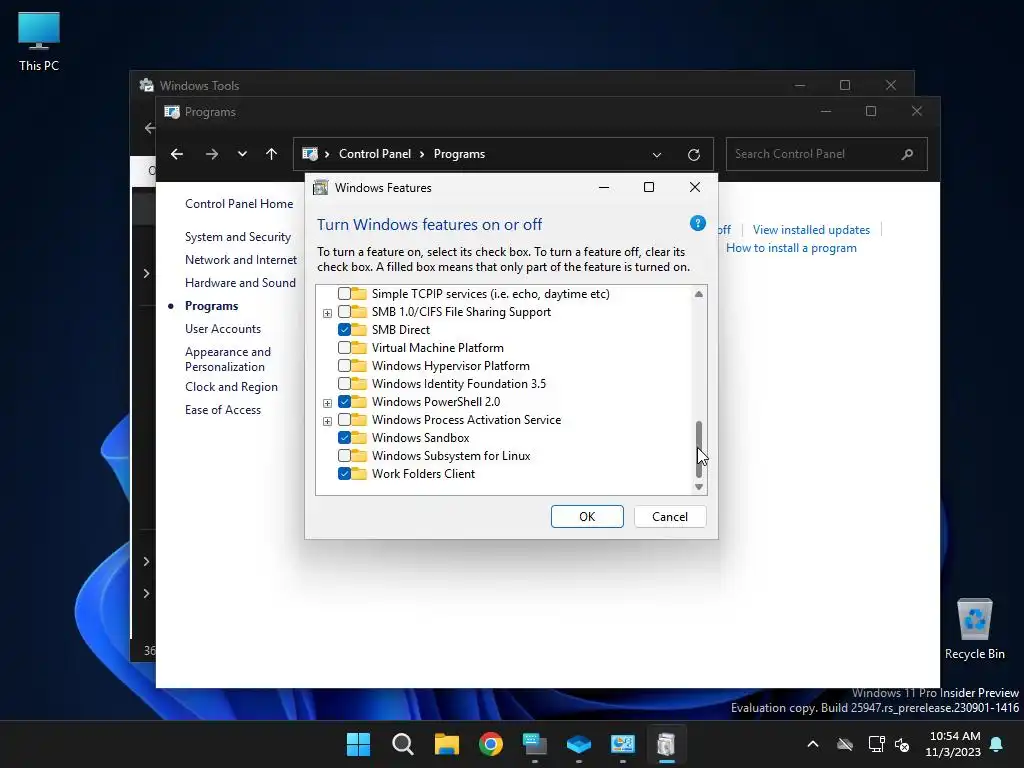Expand chevron after Control Panel breadcrumb
This screenshot has width=1024, height=768.
(x=422, y=154)
